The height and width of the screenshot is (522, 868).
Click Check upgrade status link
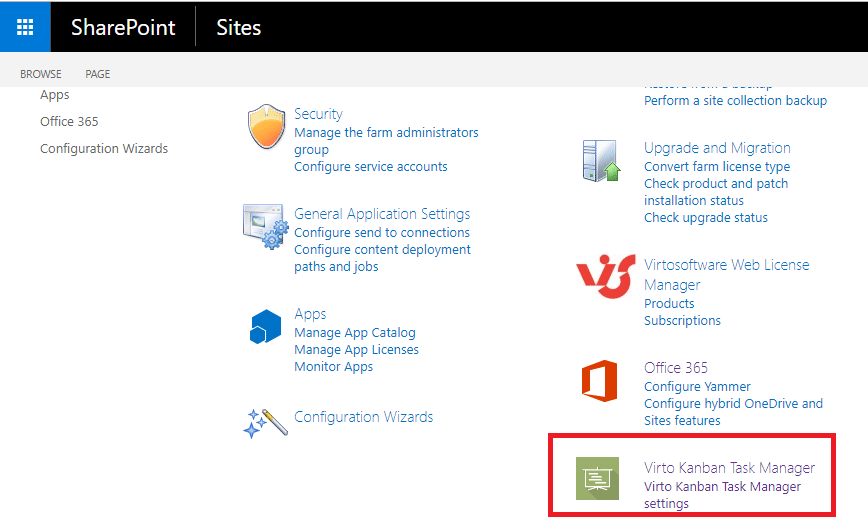tap(706, 218)
